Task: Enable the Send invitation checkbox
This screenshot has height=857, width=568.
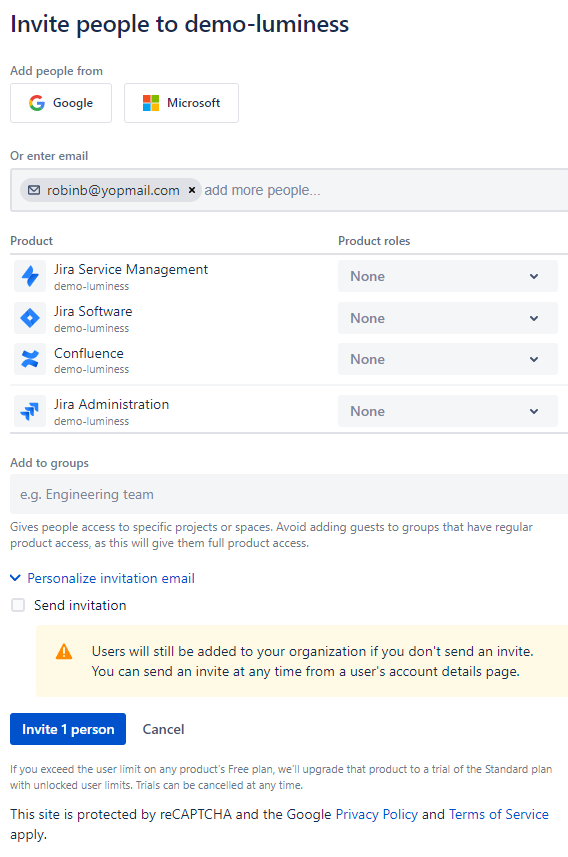Action: point(18,605)
